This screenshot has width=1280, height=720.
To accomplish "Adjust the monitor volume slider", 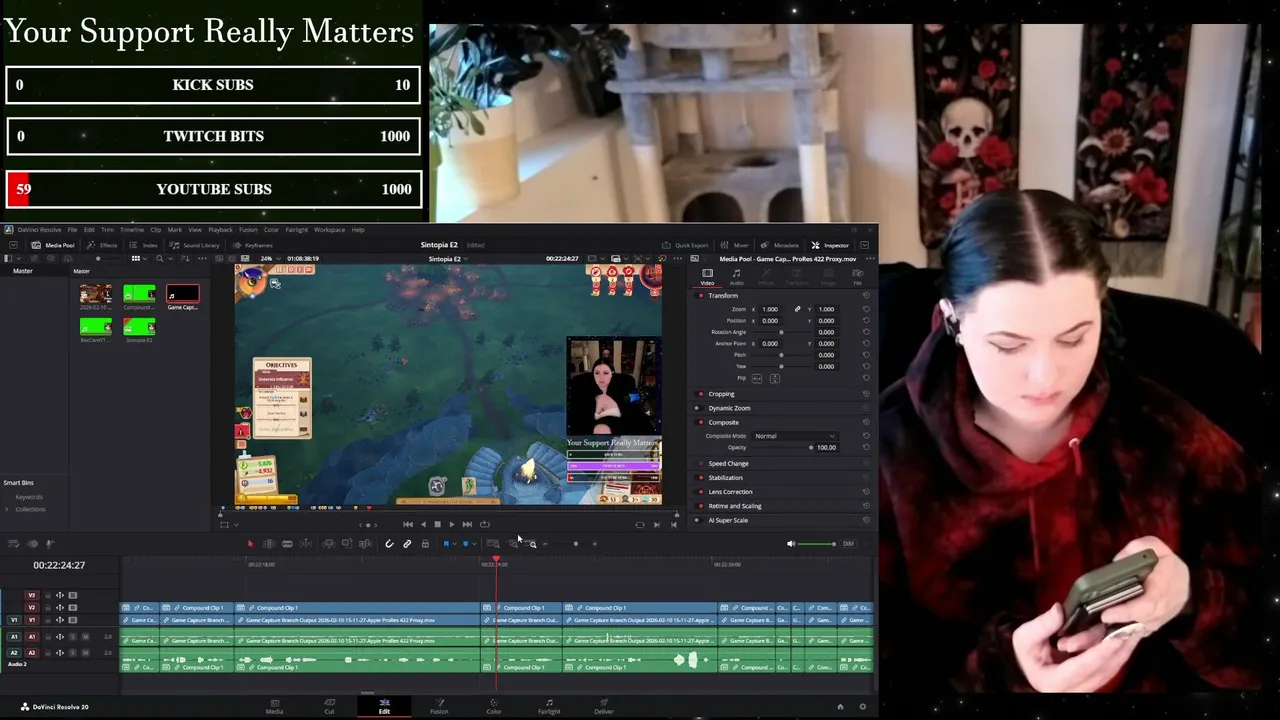I will pos(817,544).
